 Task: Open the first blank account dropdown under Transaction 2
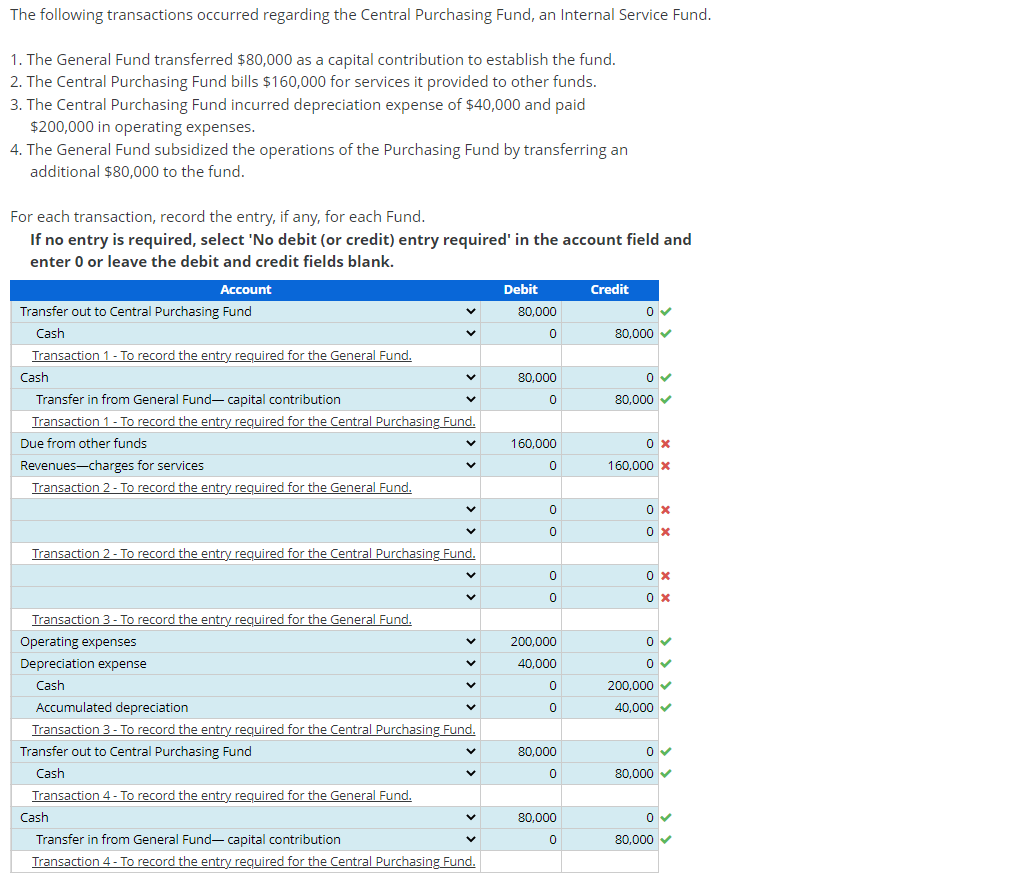(470, 509)
